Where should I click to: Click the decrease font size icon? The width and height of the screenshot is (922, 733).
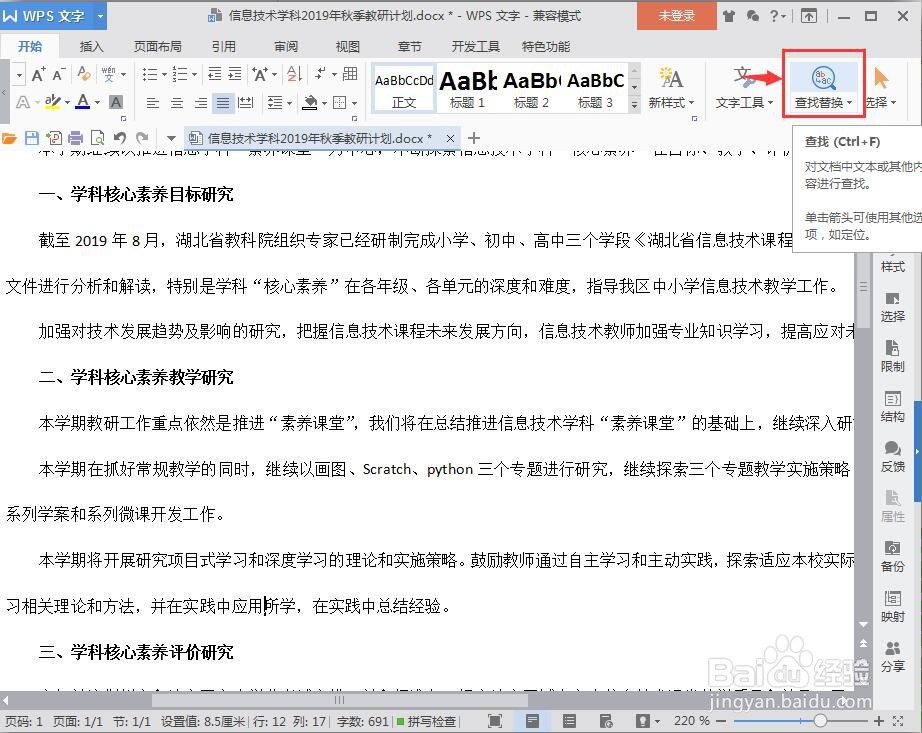point(58,74)
